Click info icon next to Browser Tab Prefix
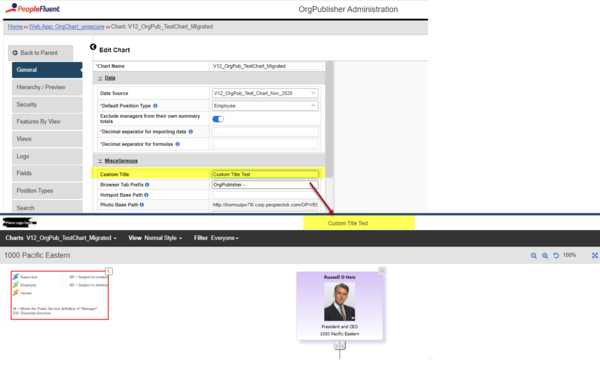 (147, 185)
